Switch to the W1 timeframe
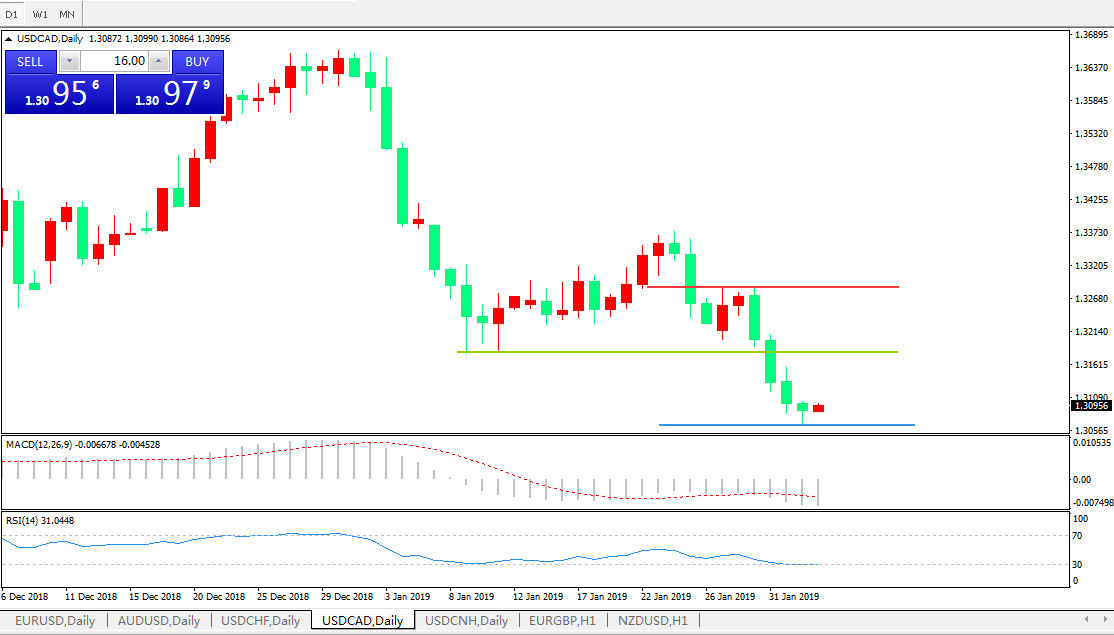1114x635 pixels. (40, 14)
